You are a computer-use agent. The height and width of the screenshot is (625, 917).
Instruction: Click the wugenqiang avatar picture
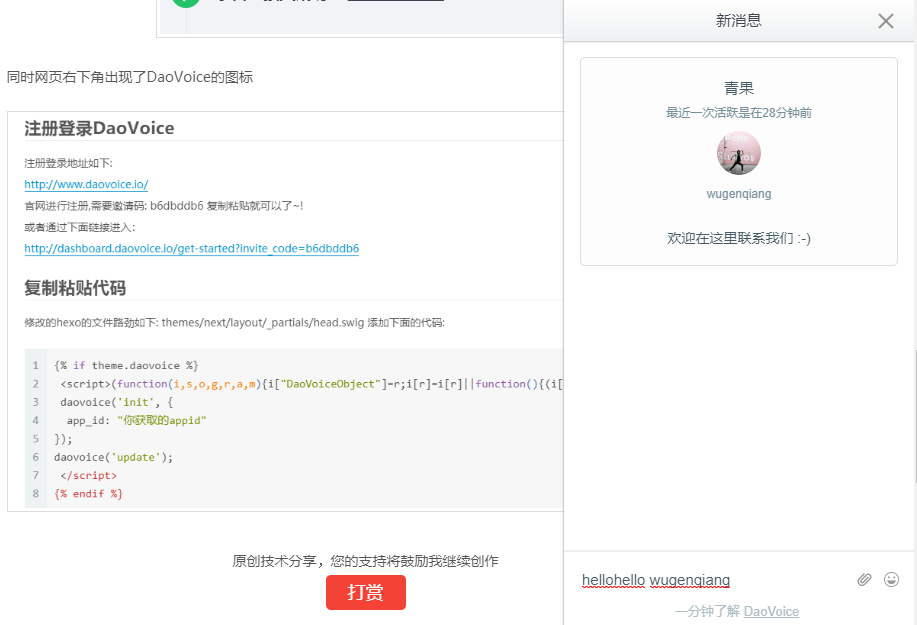(739, 154)
